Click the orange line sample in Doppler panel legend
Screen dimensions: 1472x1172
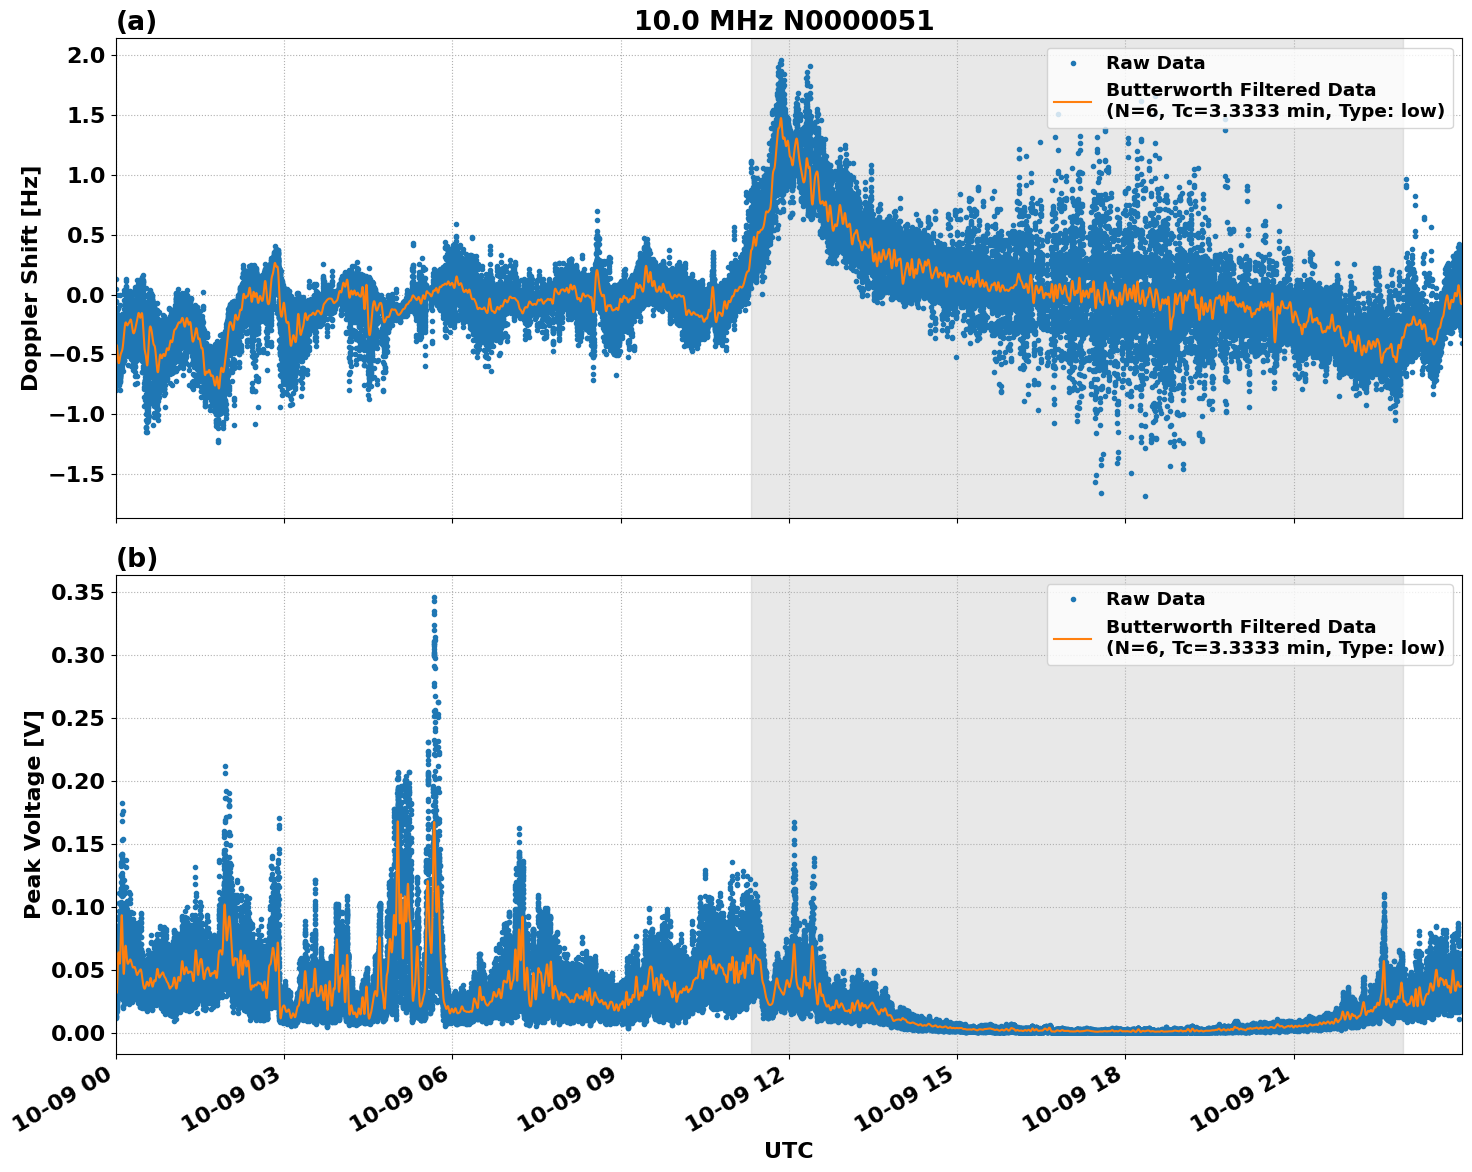click(1072, 101)
